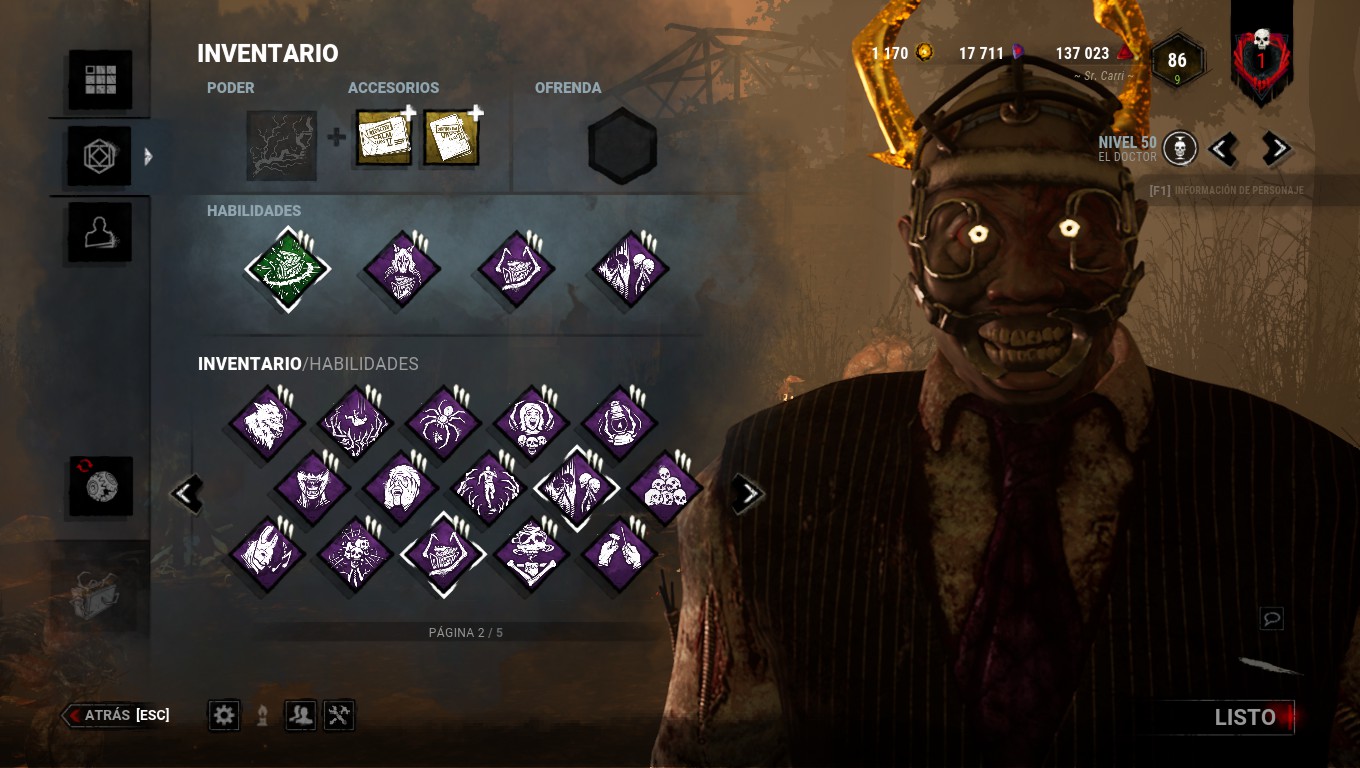The width and height of the screenshot is (1360, 768).
Task: Open the grid bloodweb sidebar tab
Action: coord(100,79)
